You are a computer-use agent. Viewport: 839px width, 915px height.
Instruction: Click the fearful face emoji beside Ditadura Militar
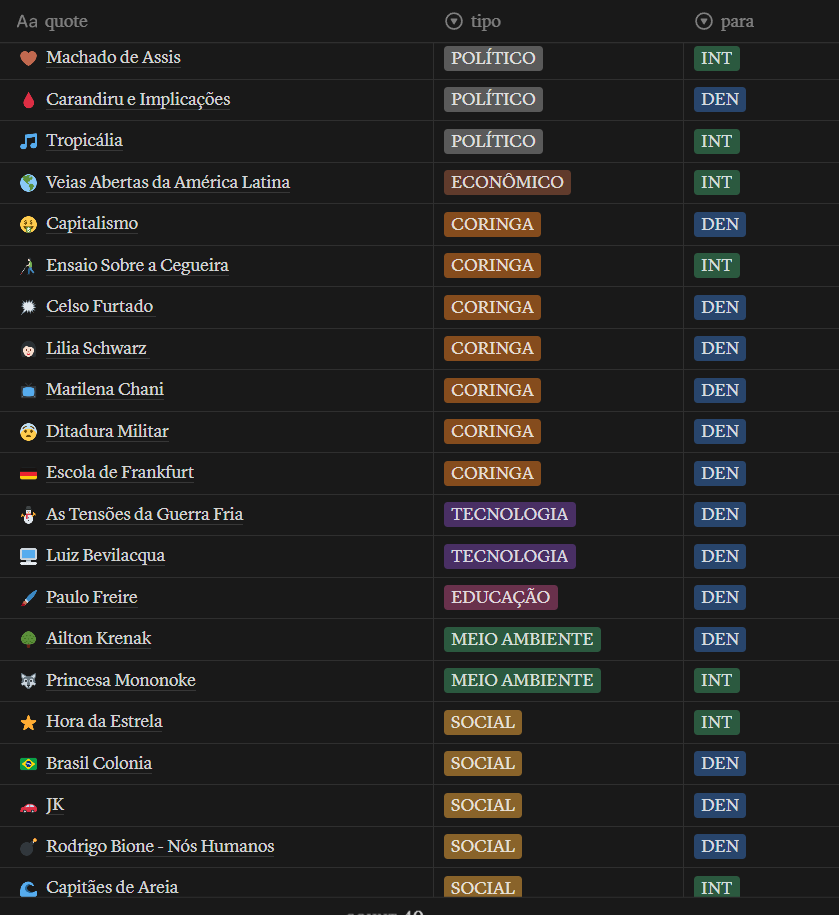coord(28,432)
